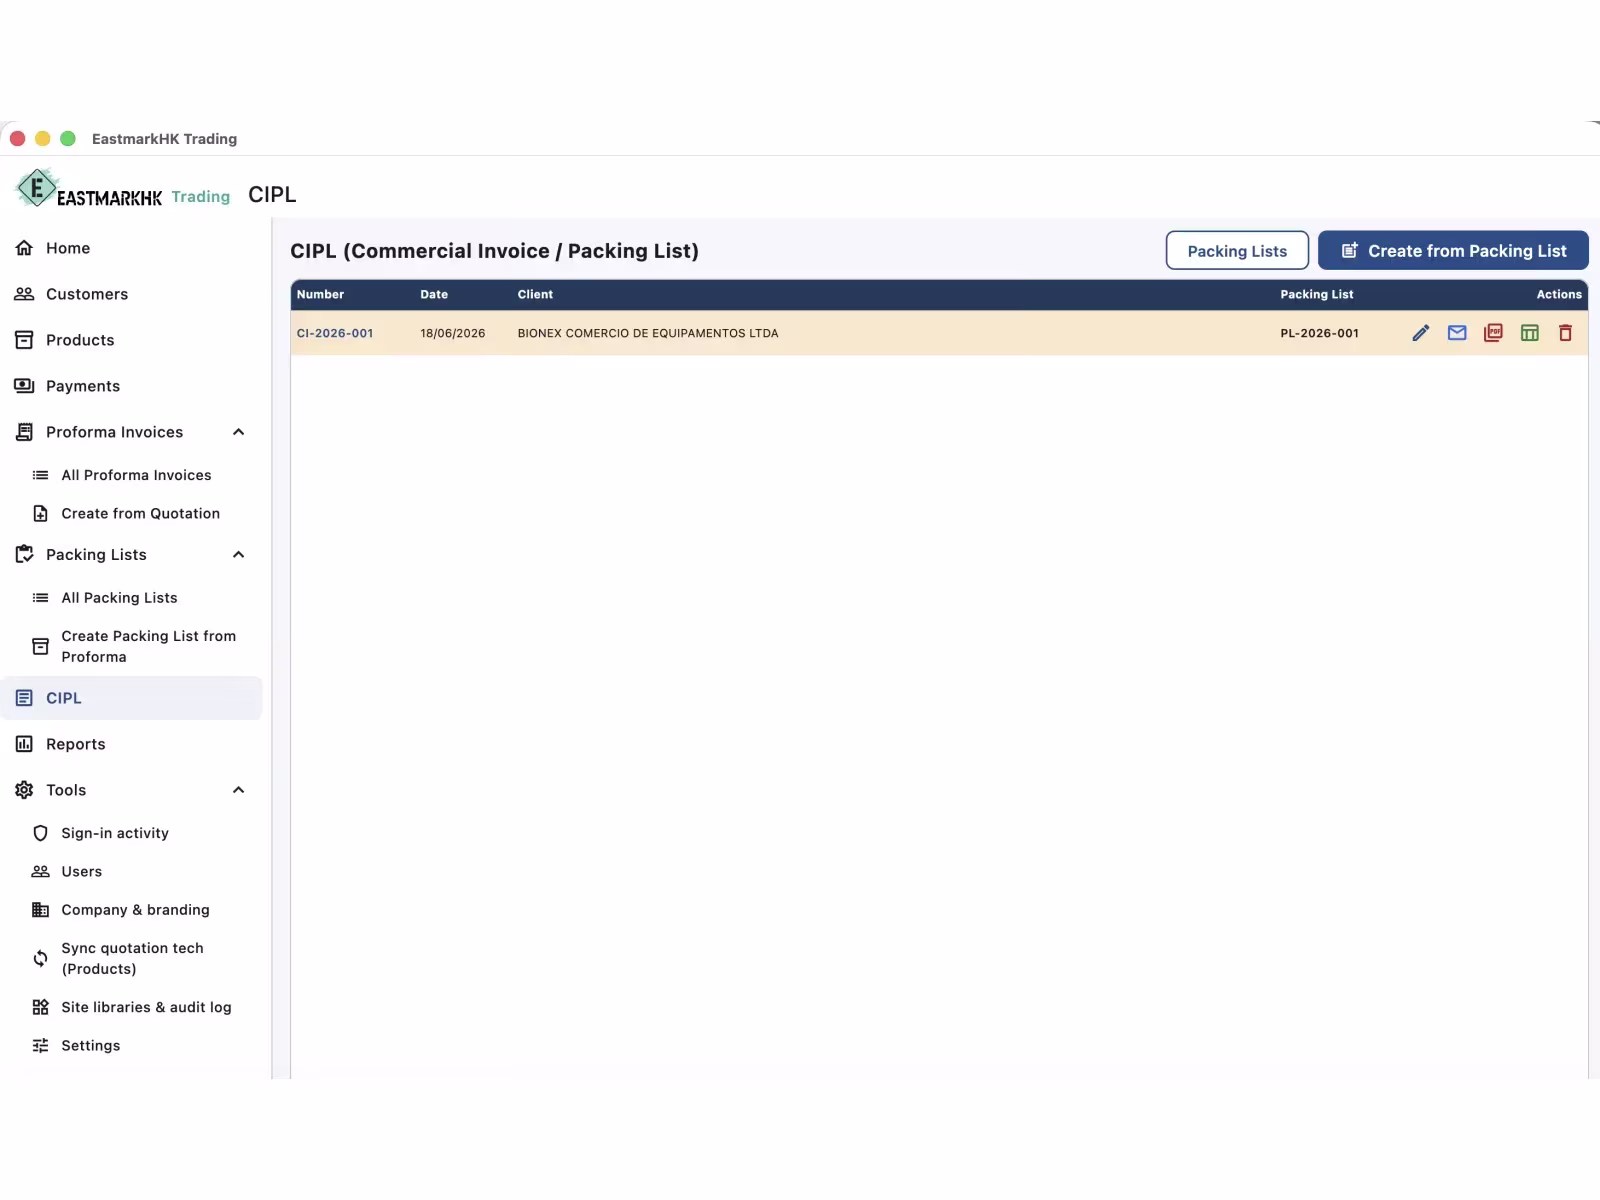
Task: Delete CI-2026-001 with the trash icon
Action: click(x=1565, y=333)
